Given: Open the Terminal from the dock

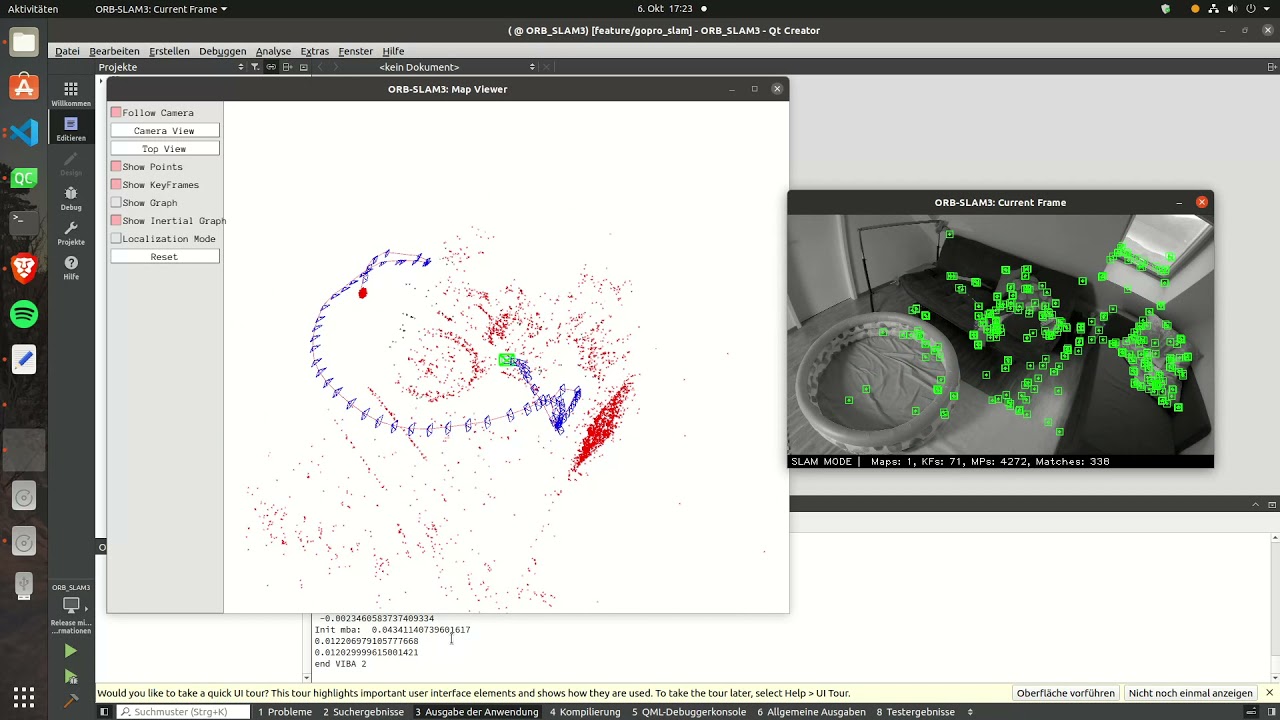Looking at the screenshot, I should pyautogui.click(x=24, y=223).
